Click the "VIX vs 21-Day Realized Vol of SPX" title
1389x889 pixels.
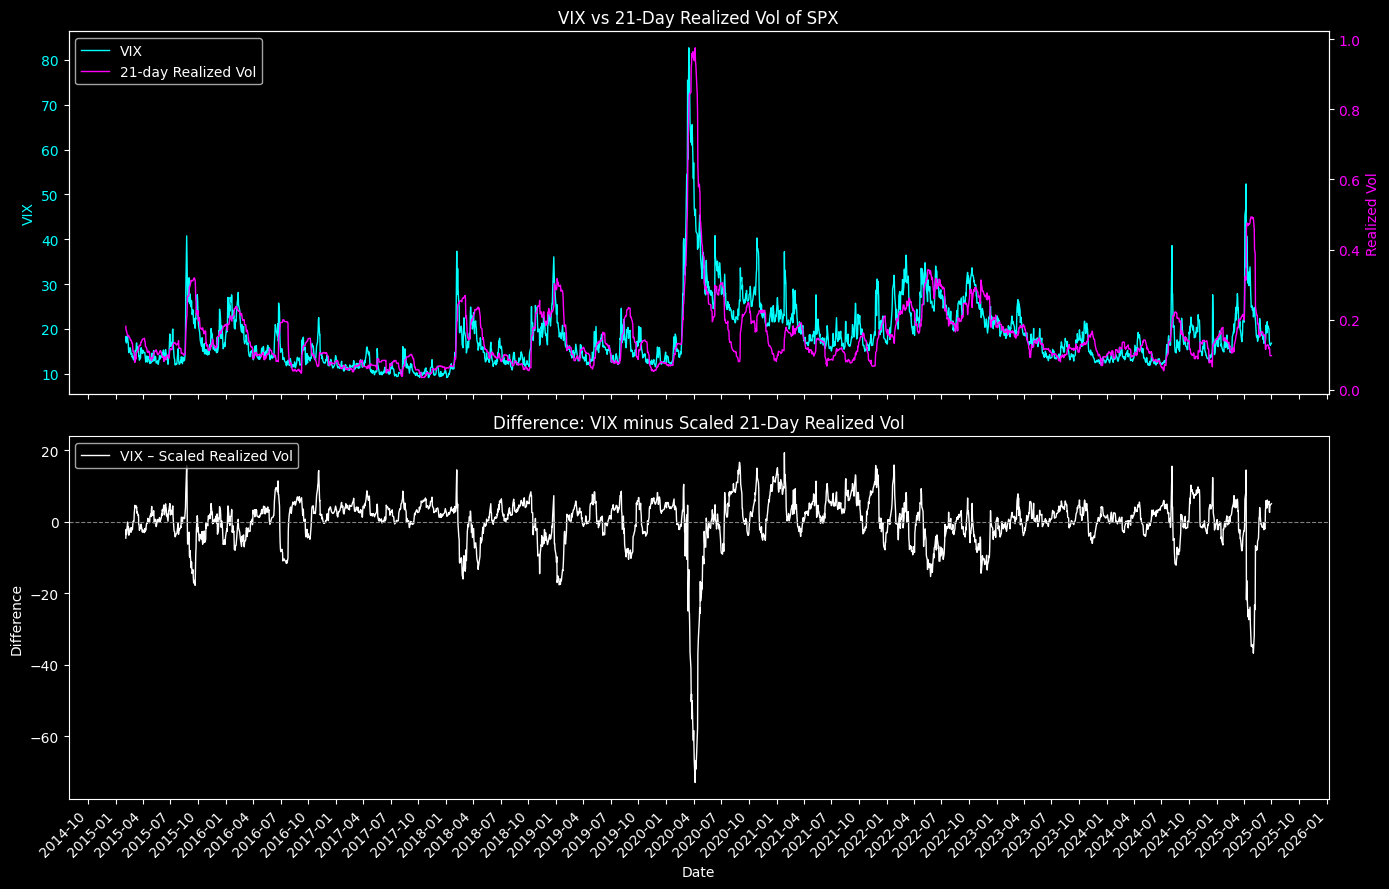point(698,17)
